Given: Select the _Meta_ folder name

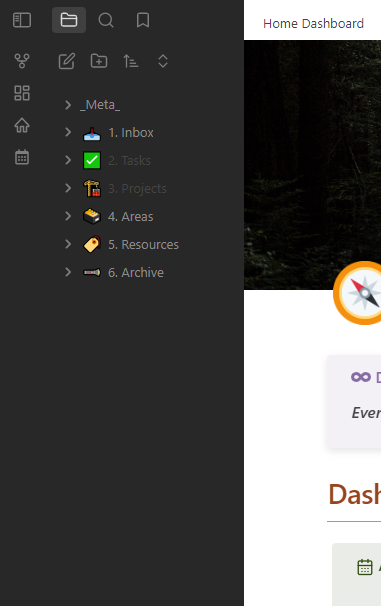Looking at the screenshot, I should coord(100,105).
